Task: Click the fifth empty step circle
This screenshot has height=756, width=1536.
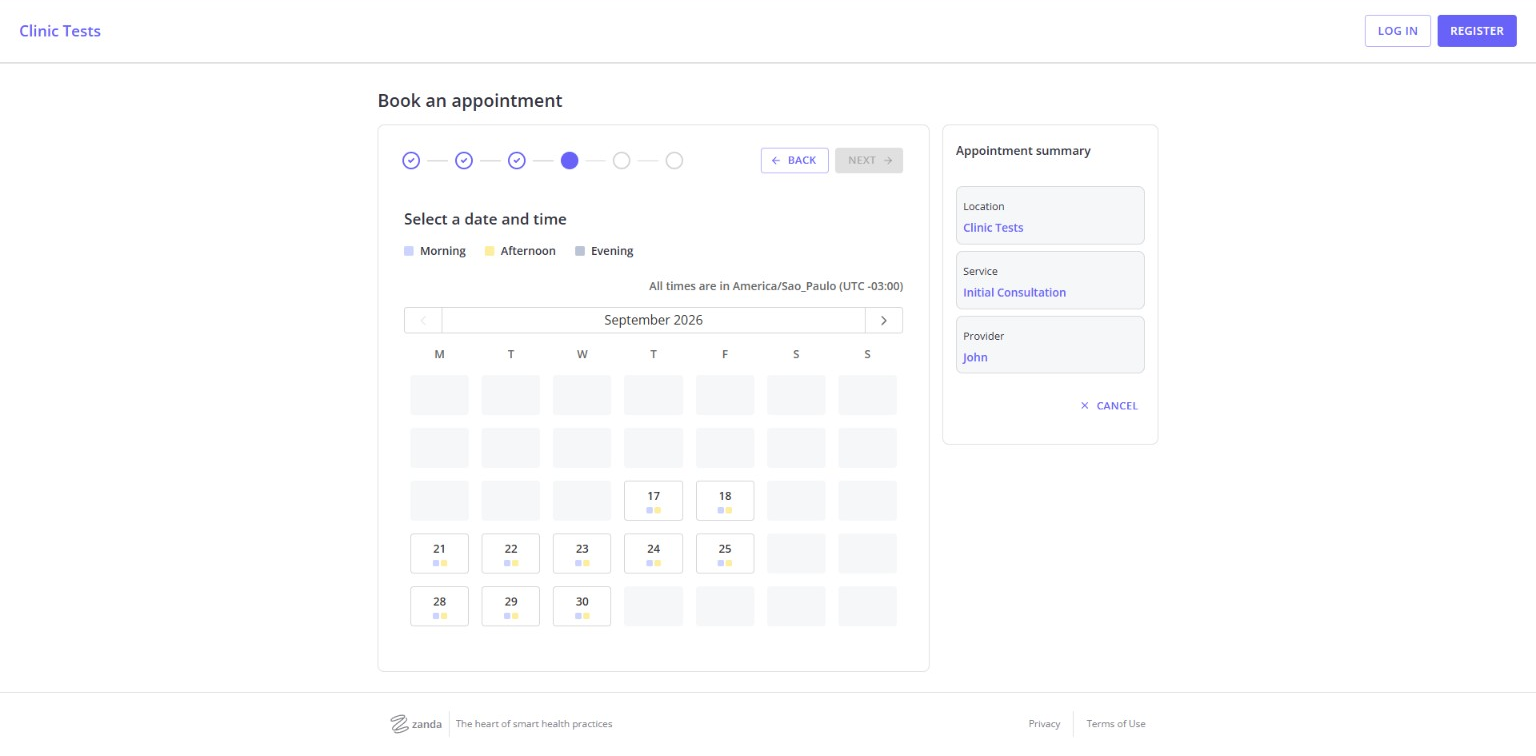Action: point(622,160)
